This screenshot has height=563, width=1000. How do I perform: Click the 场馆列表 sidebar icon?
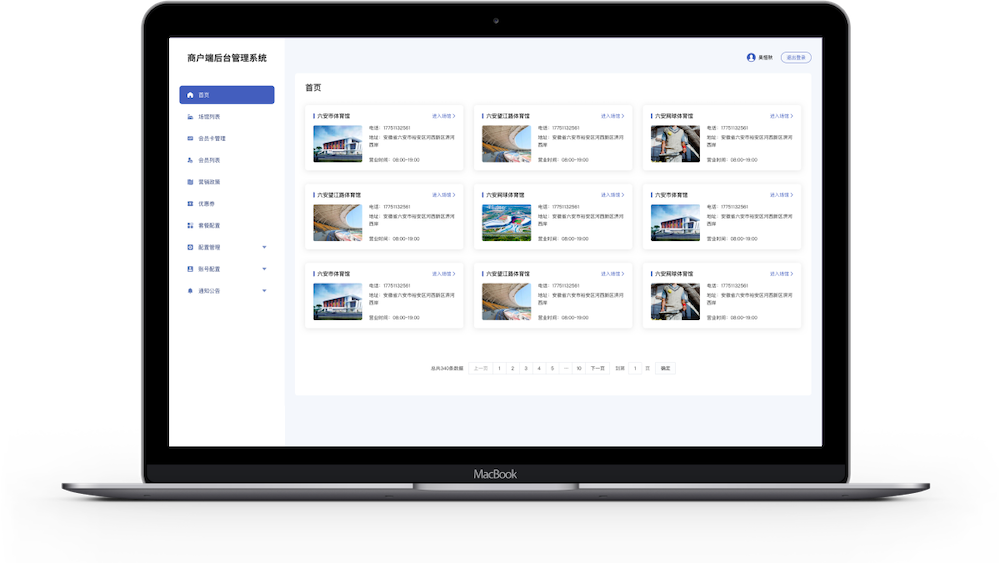coord(189,117)
